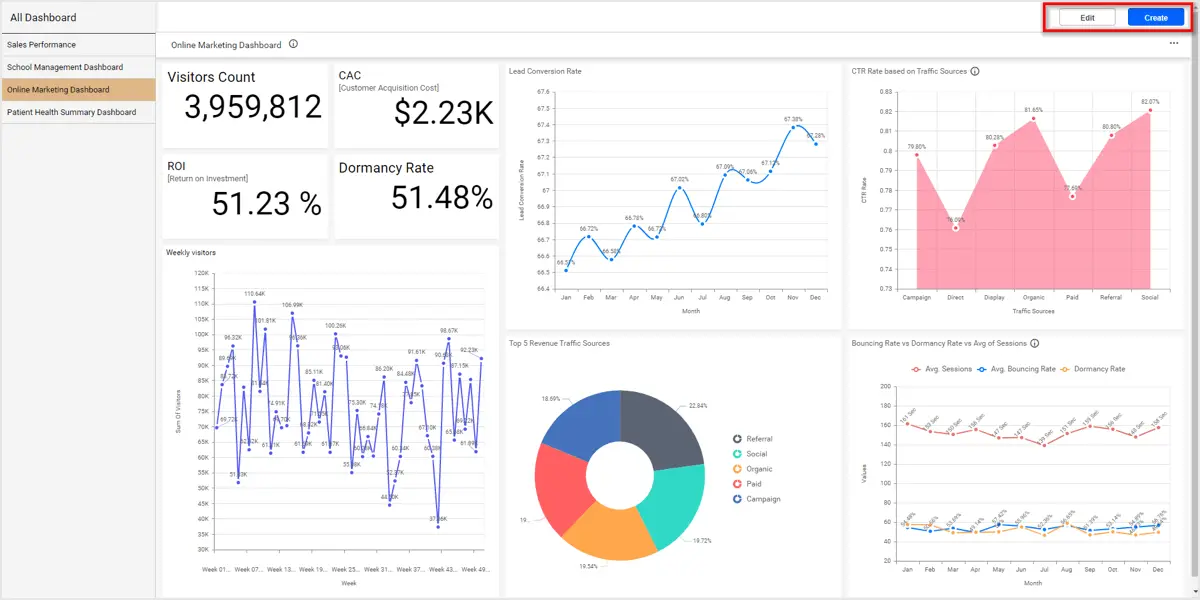The image size is (1200, 600).
Task: Toggle Campaign legend entry in pie chart
Action: (756, 499)
